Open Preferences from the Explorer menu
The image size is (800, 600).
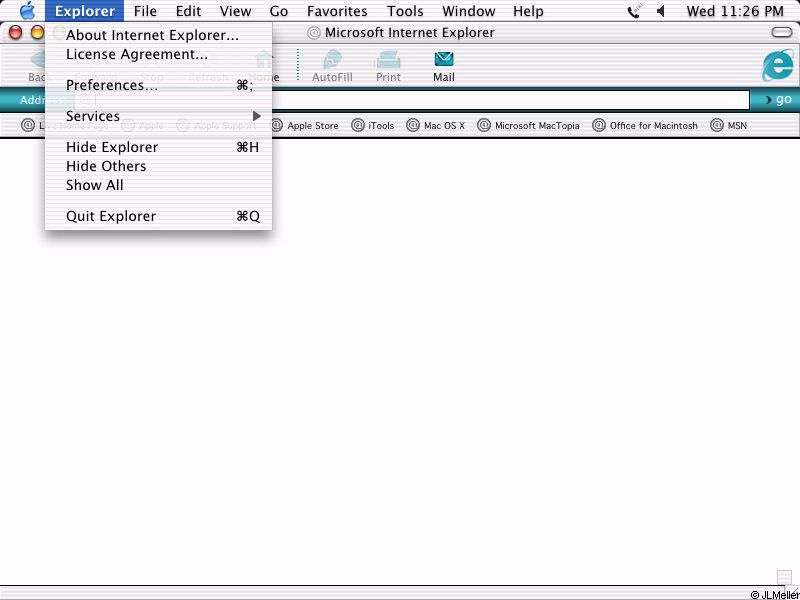pos(159,85)
